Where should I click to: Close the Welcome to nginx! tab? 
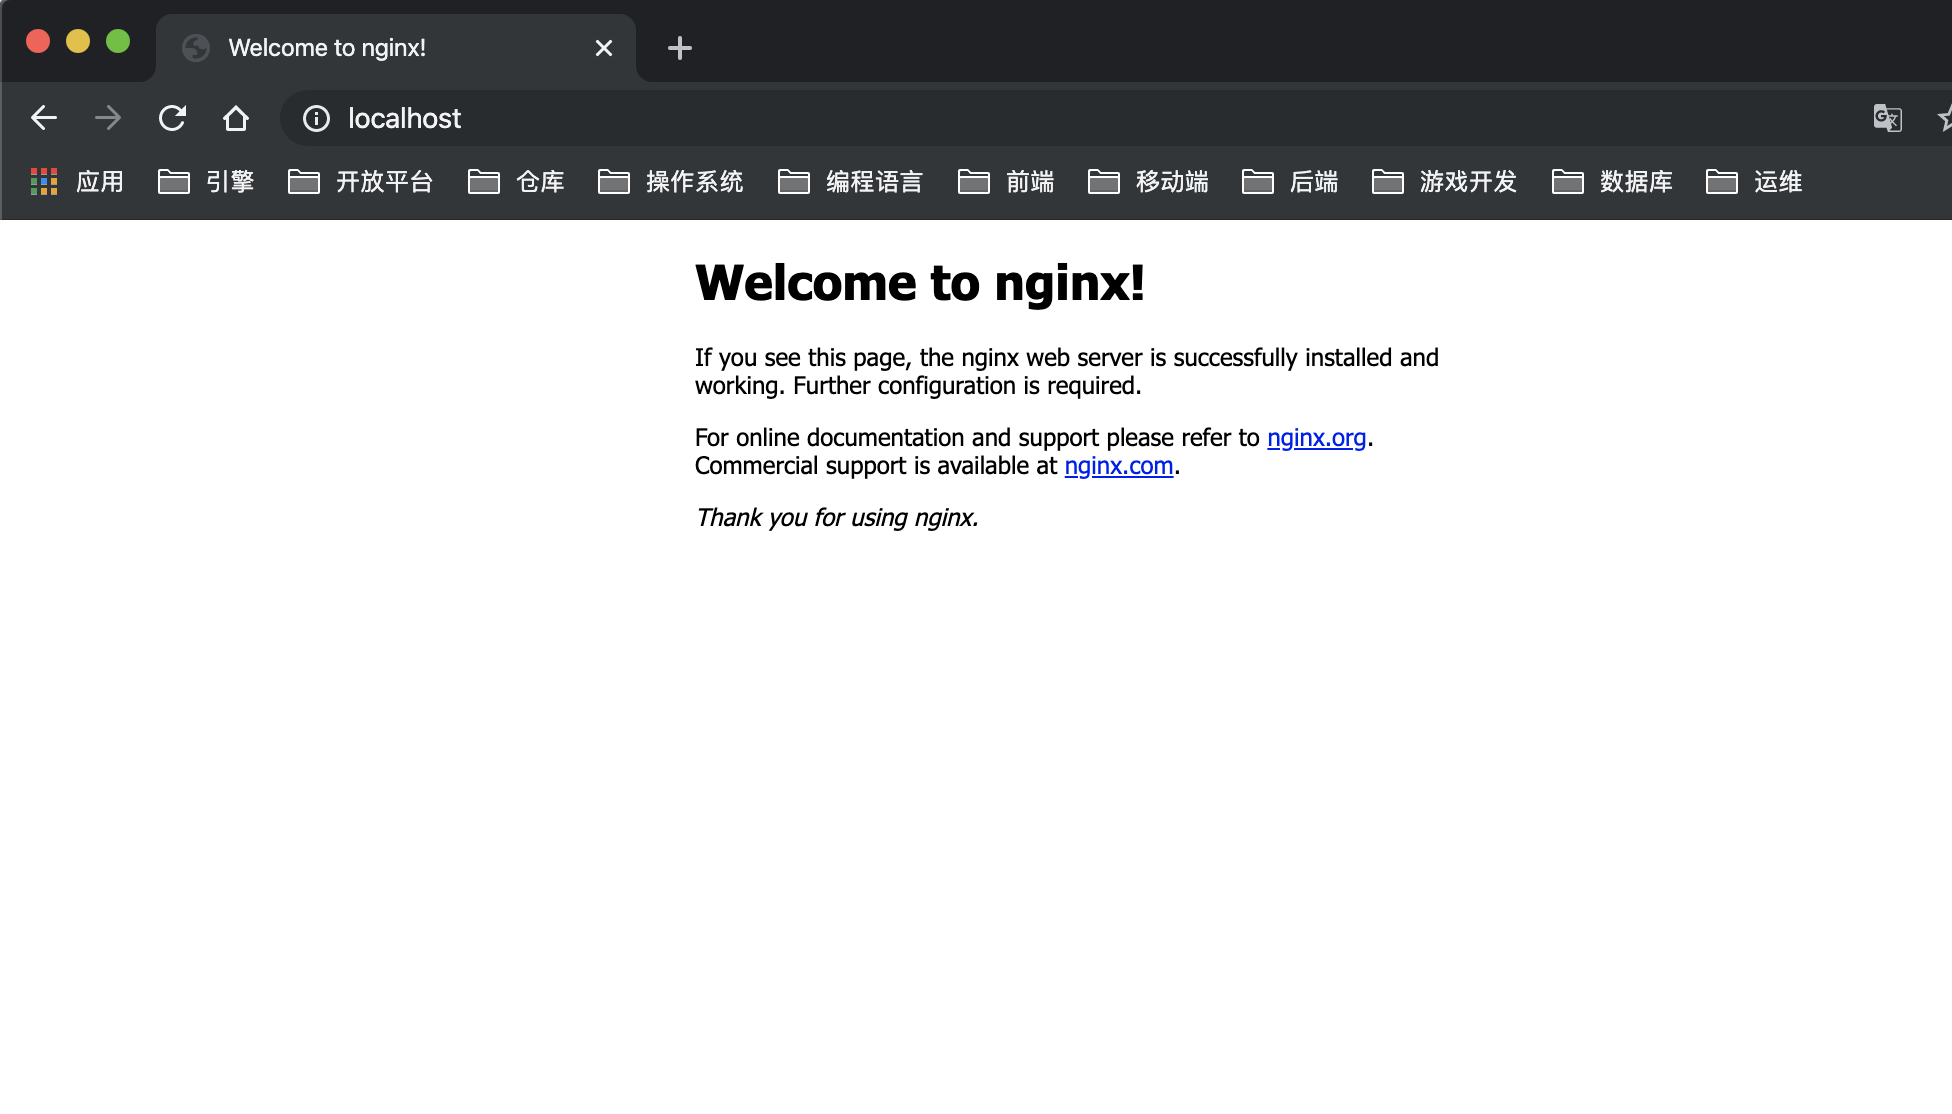[604, 48]
